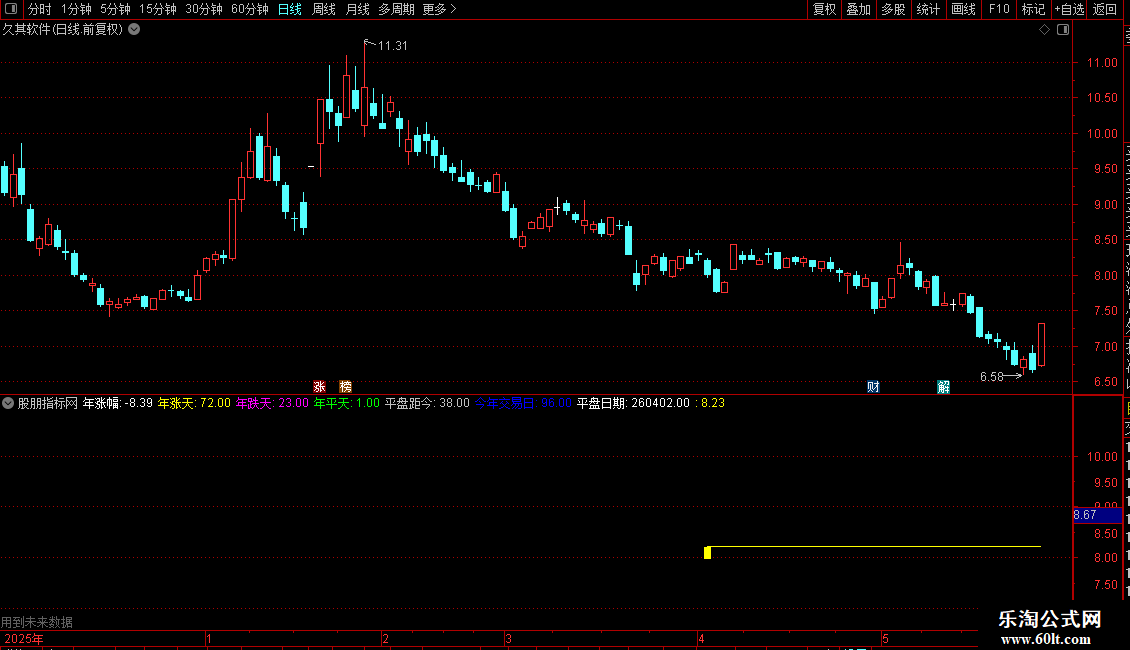Click month 5 on the timeline
This screenshot has width=1130, height=650.
(x=885, y=639)
